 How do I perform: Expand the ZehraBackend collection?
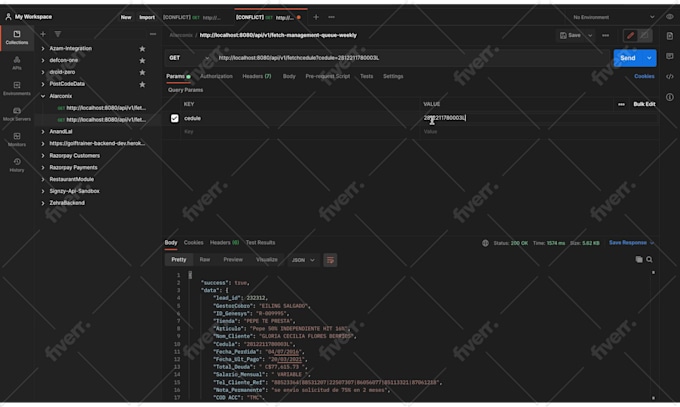pos(43,203)
